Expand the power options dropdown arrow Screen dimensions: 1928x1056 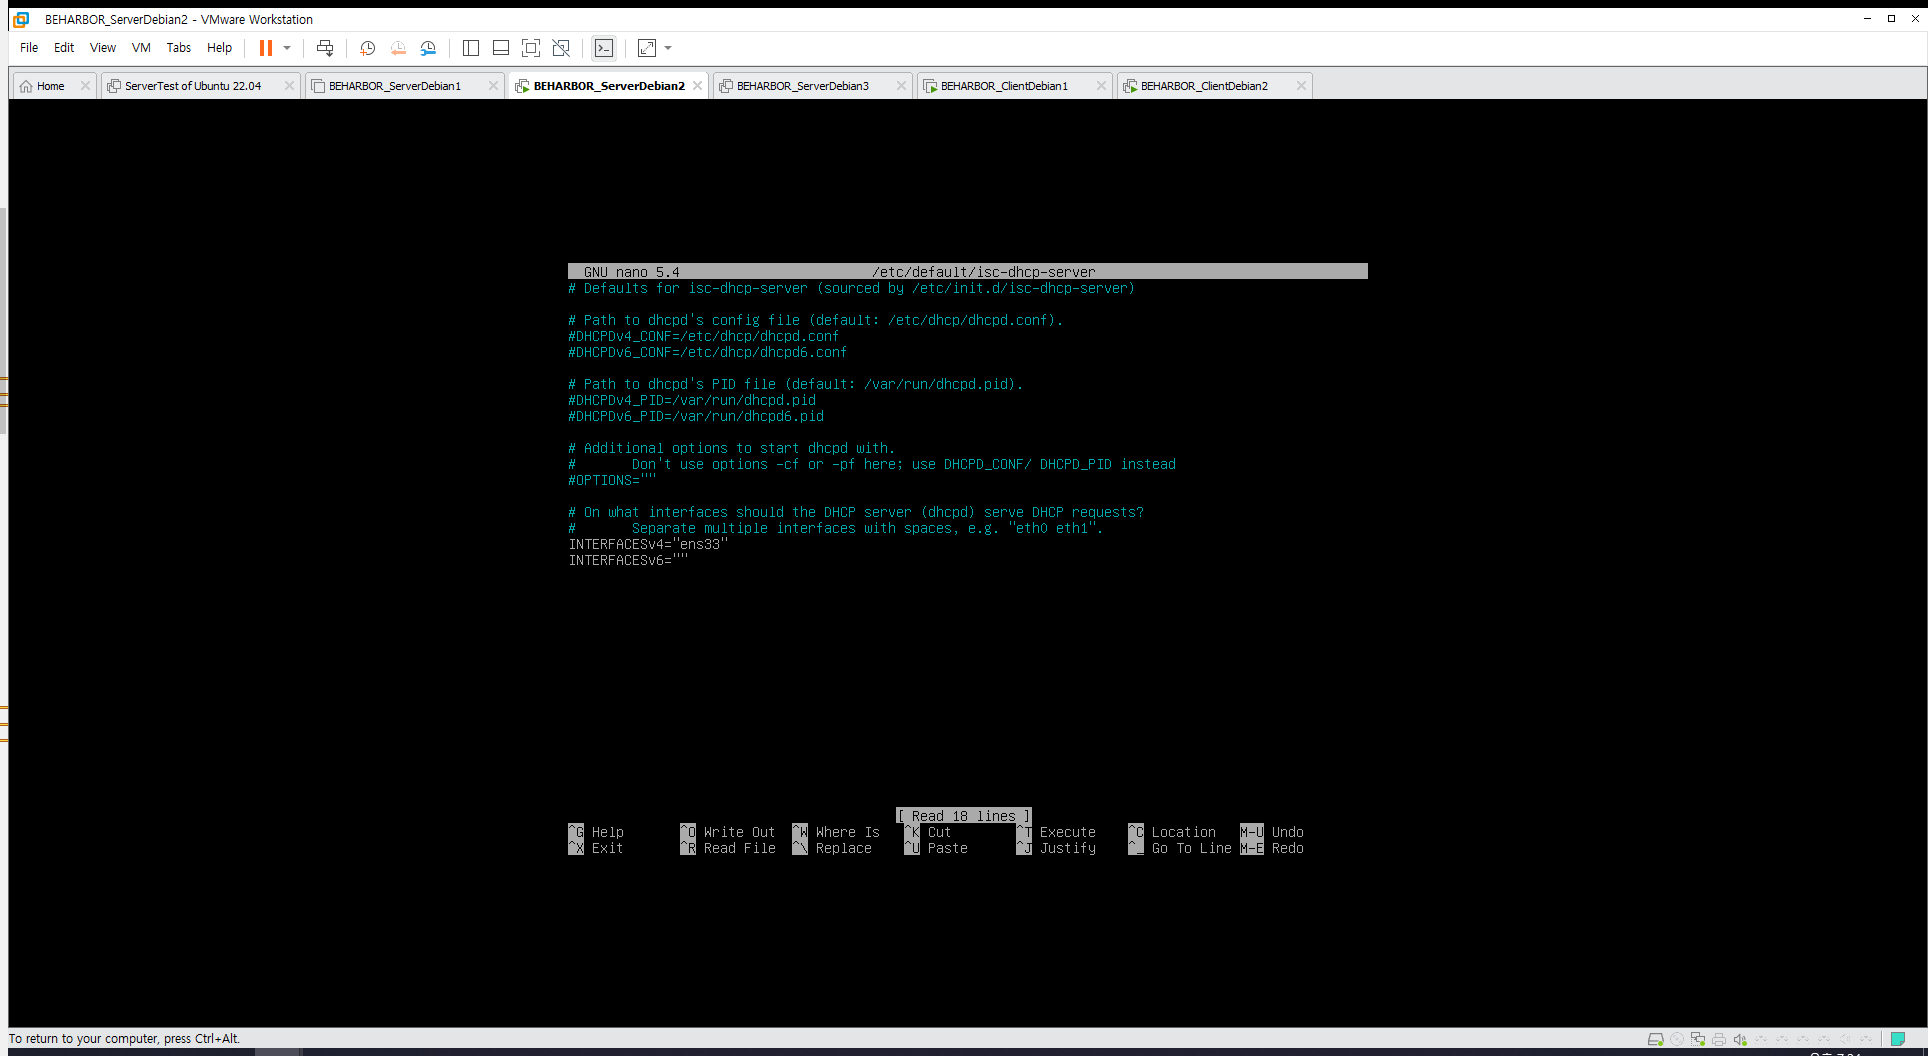(x=287, y=48)
